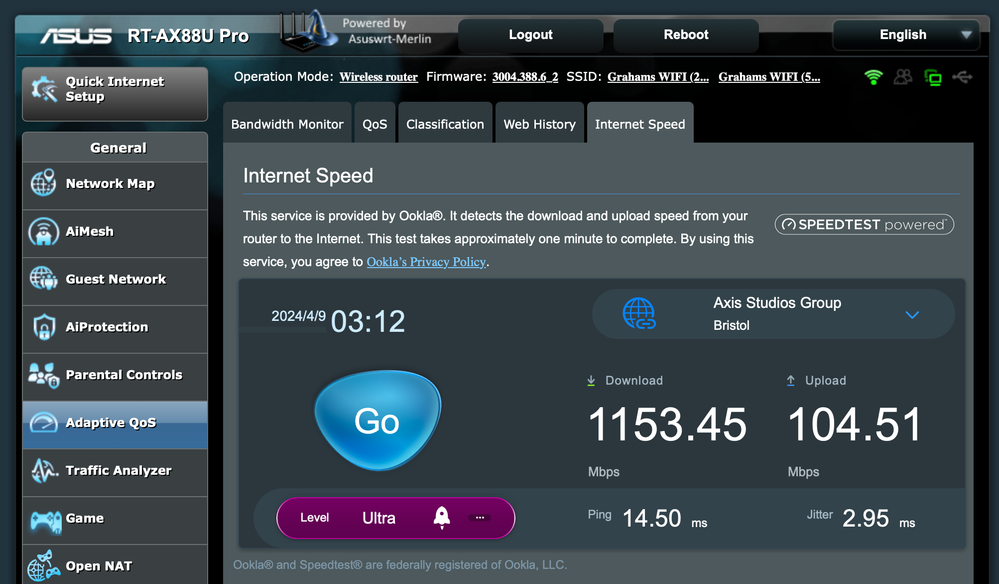Viewport: 999px width, 584px height.
Task: Click the Grahams WIFI (2... SSID link
Action: click(x=658, y=77)
